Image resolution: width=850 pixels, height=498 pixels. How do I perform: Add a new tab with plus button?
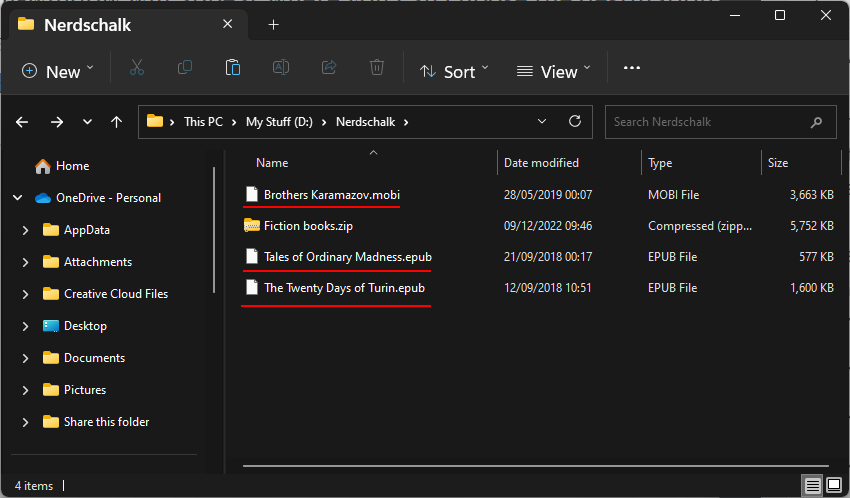(274, 24)
